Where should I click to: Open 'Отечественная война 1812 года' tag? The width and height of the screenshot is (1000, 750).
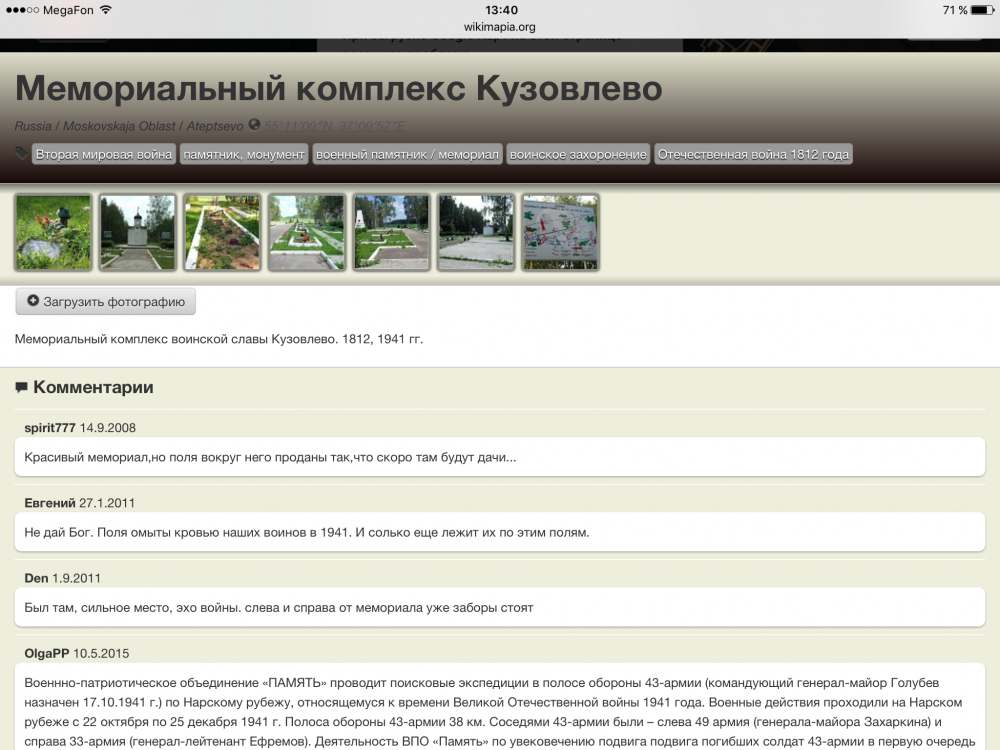(753, 154)
